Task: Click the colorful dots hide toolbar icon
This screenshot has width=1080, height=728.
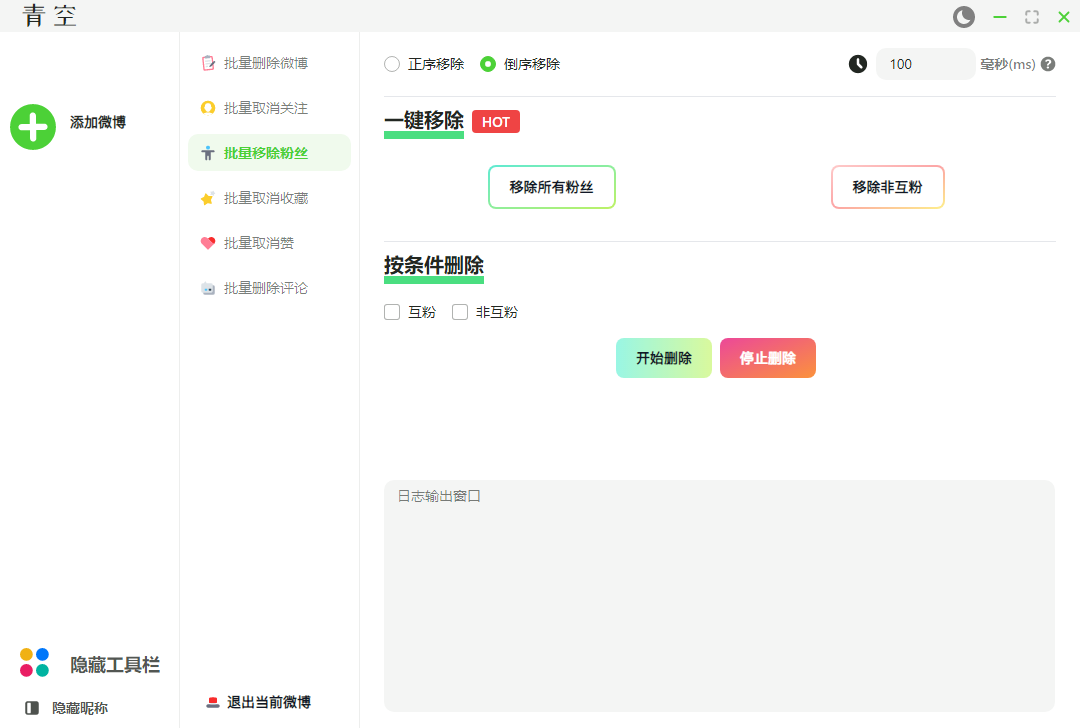Action: pyautogui.click(x=34, y=663)
